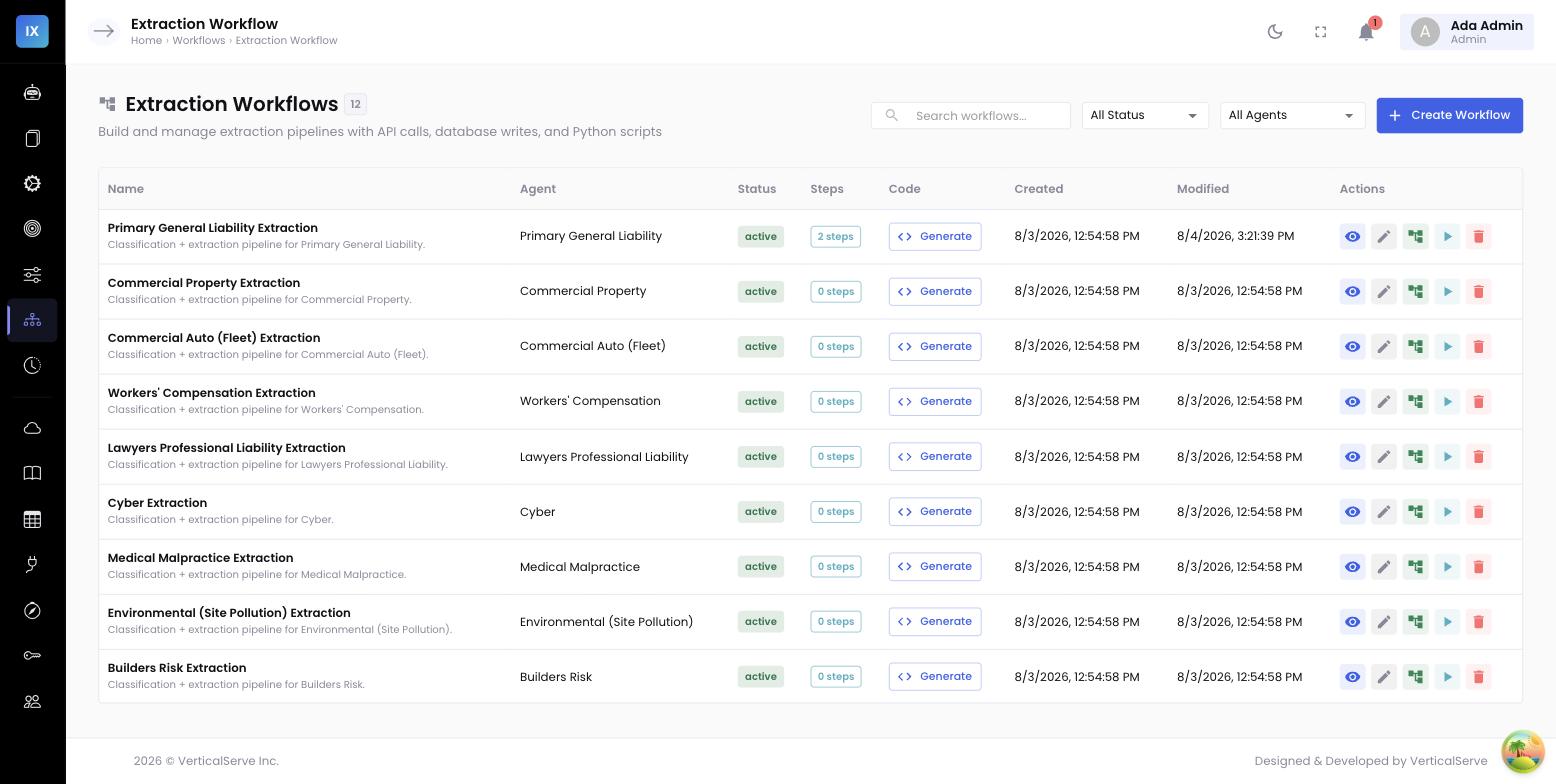View Commercial Property Extraction via eye icon
The height and width of the screenshot is (784, 1556).
click(1352, 292)
